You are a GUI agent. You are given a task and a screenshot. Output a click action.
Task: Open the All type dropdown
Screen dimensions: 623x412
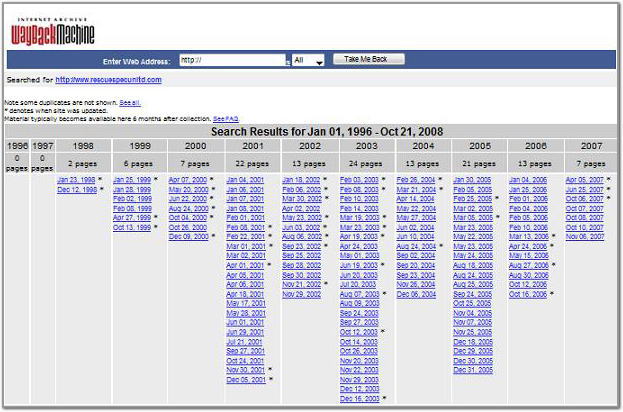(x=308, y=61)
